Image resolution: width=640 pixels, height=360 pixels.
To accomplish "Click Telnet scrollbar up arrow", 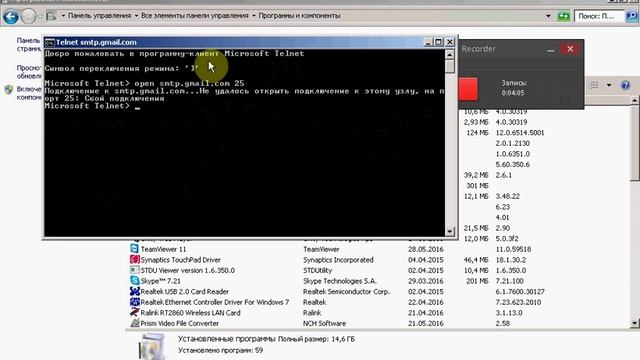I will [x=449, y=55].
